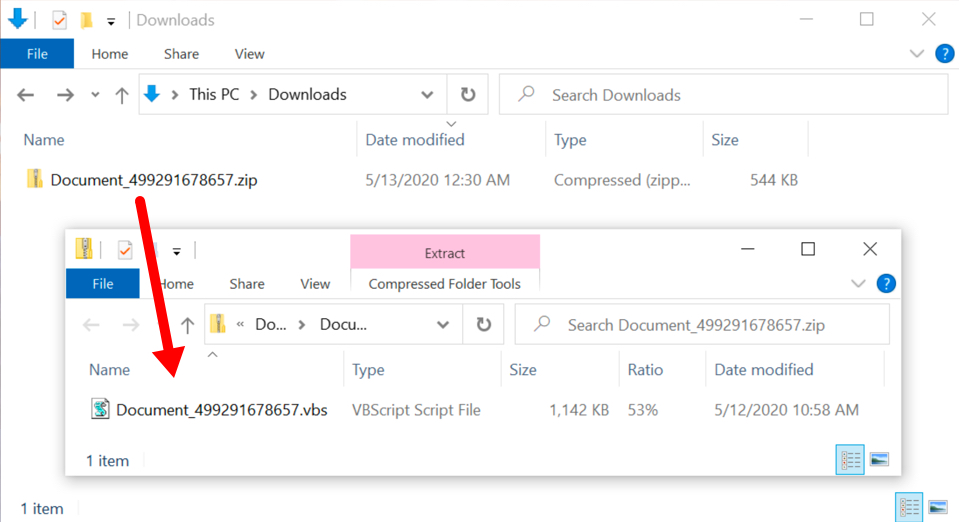Image resolution: width=959 pixels, height=522 pixels.
Task: Switch Downloads window to large icons view
Action: [x=938, y=507]
